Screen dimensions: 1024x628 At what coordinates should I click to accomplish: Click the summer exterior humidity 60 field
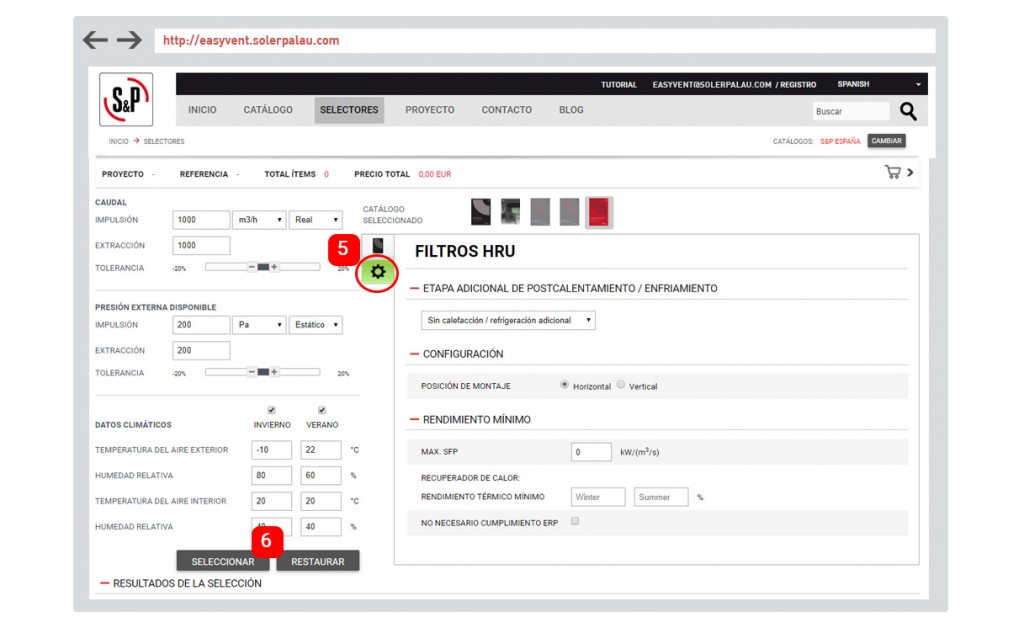coord(321,475)
